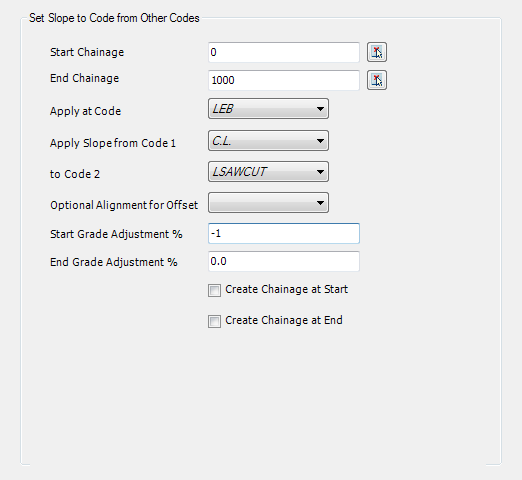Screen dimensions: 522x480
Task: Expand the Code 1 dropdown showing C.L.
Action: (x=268, y=141)
